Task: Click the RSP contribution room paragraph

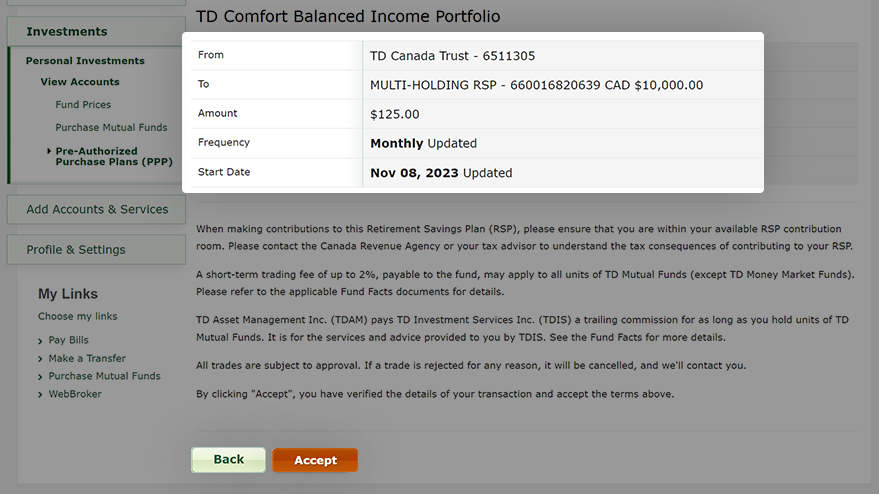Action: (524, 237)
